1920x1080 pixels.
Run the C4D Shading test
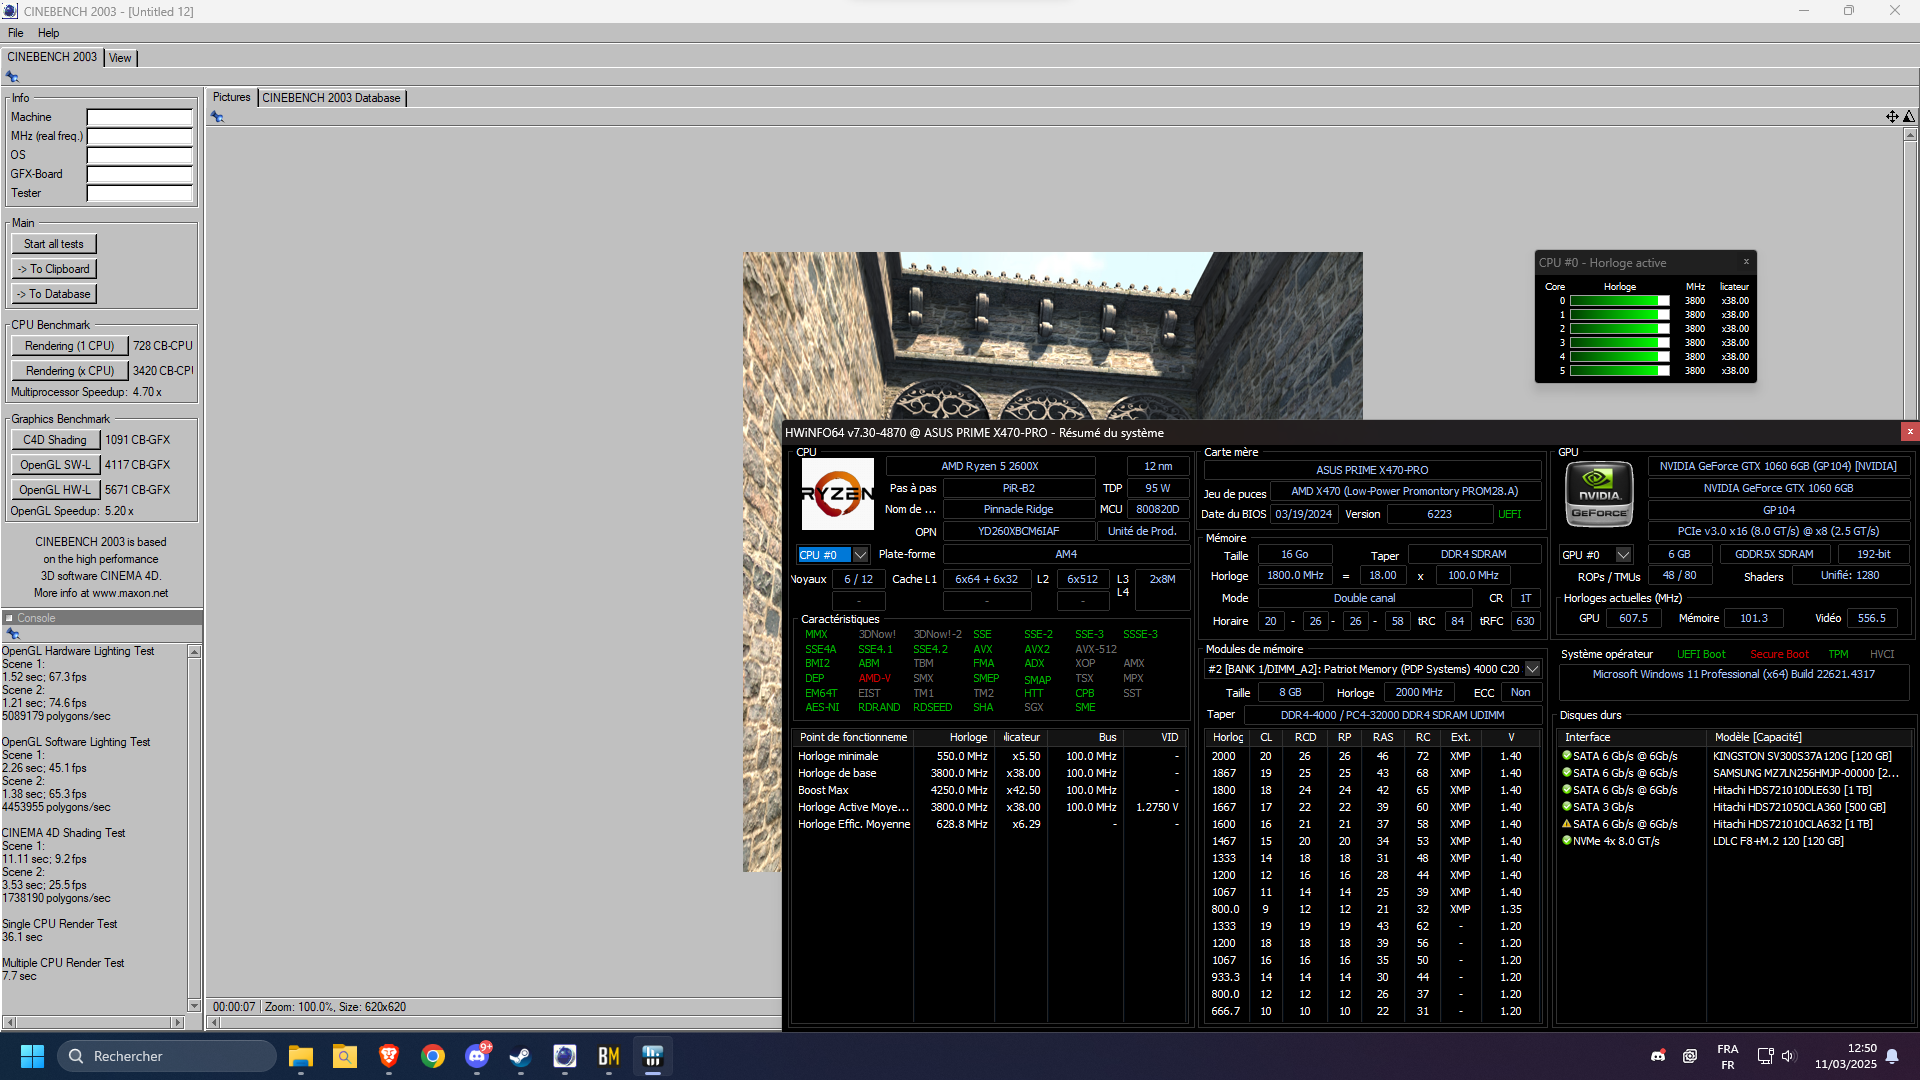[x=55, y=440]
